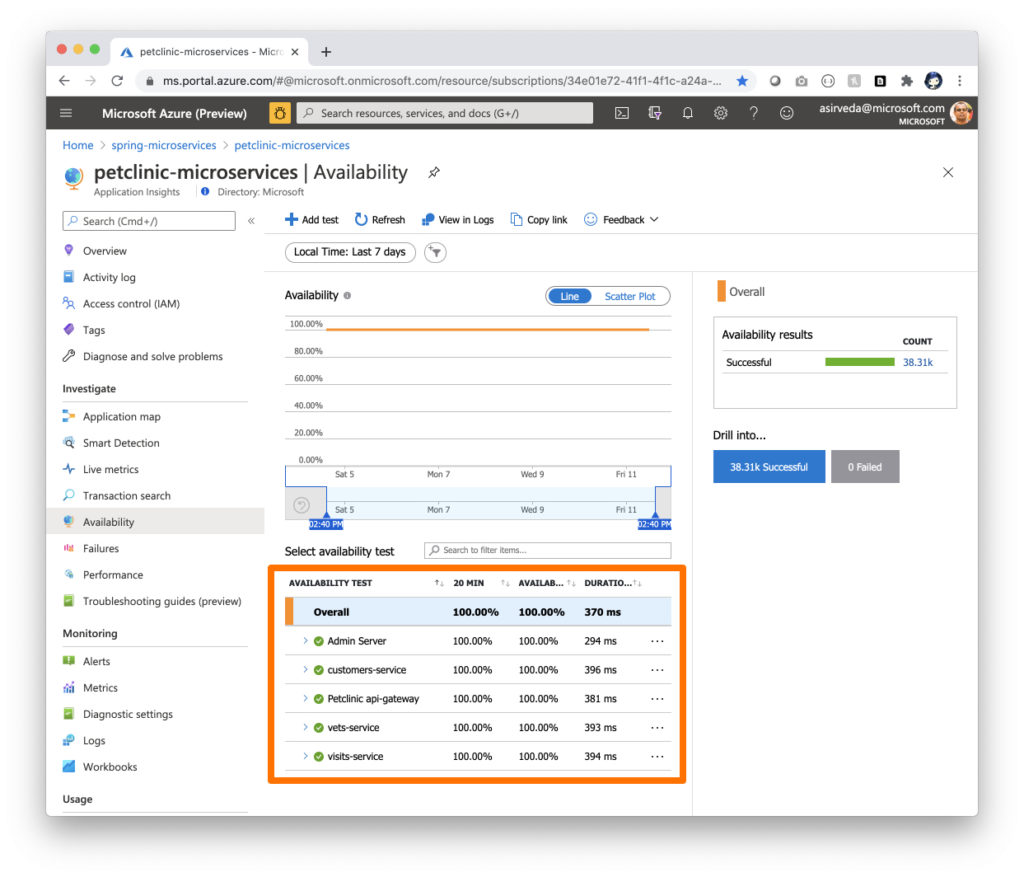
Task: Open Azure notifications bell
Action: [687, 113]
